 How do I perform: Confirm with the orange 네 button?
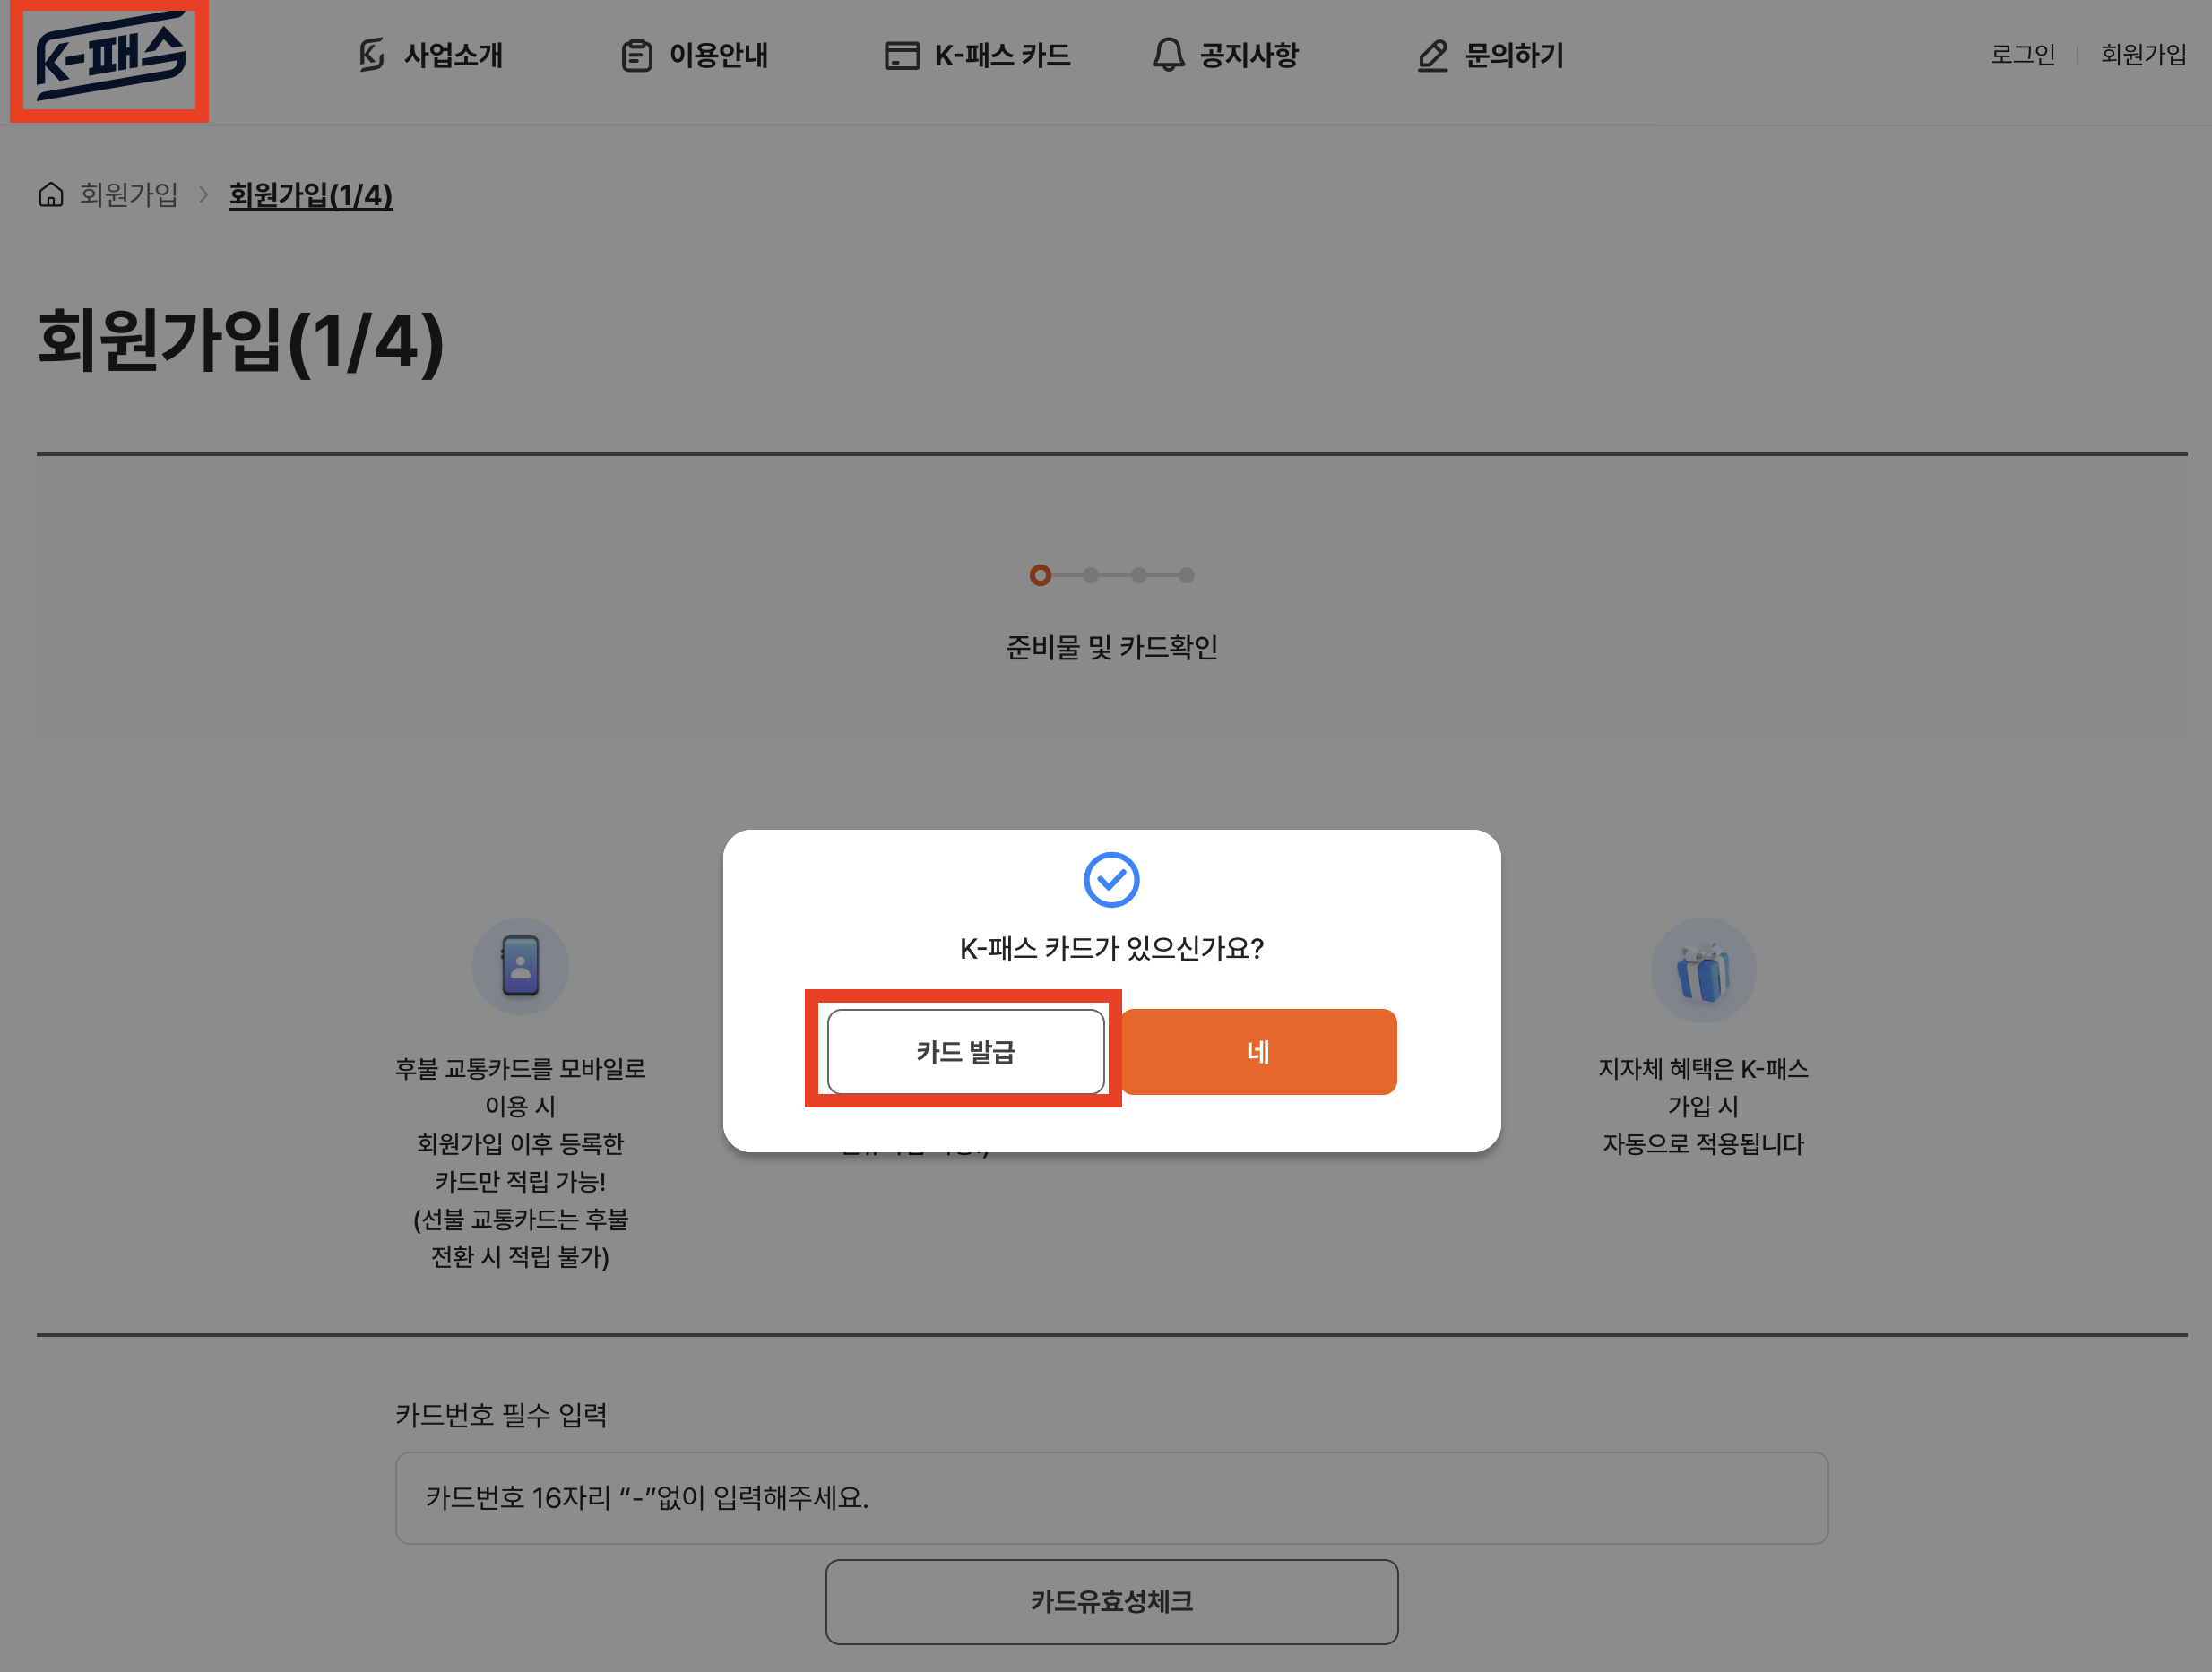coord(1258,1052)
